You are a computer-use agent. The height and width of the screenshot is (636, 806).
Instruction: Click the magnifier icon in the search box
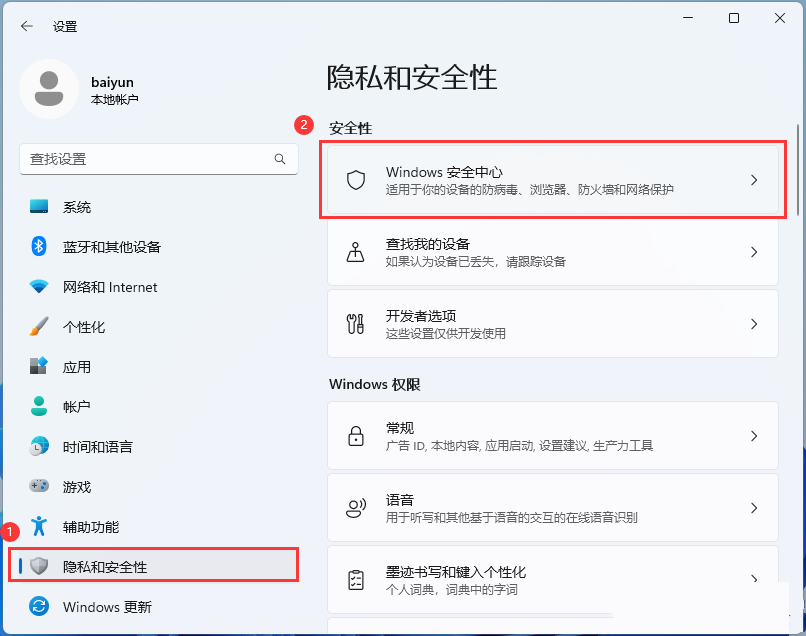coord(280,159)
